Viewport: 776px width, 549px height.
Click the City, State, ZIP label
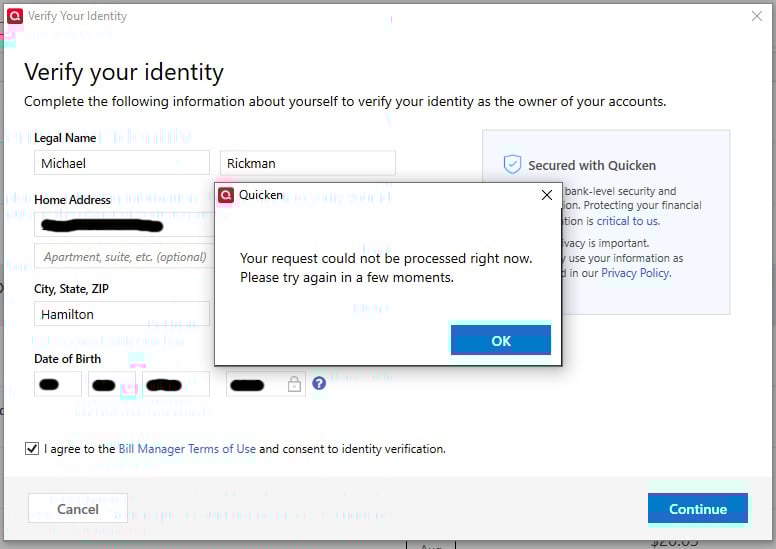71,289
